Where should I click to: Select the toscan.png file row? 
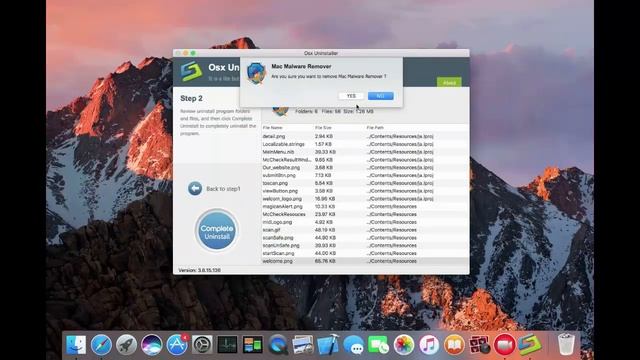[x=364, y=183]
